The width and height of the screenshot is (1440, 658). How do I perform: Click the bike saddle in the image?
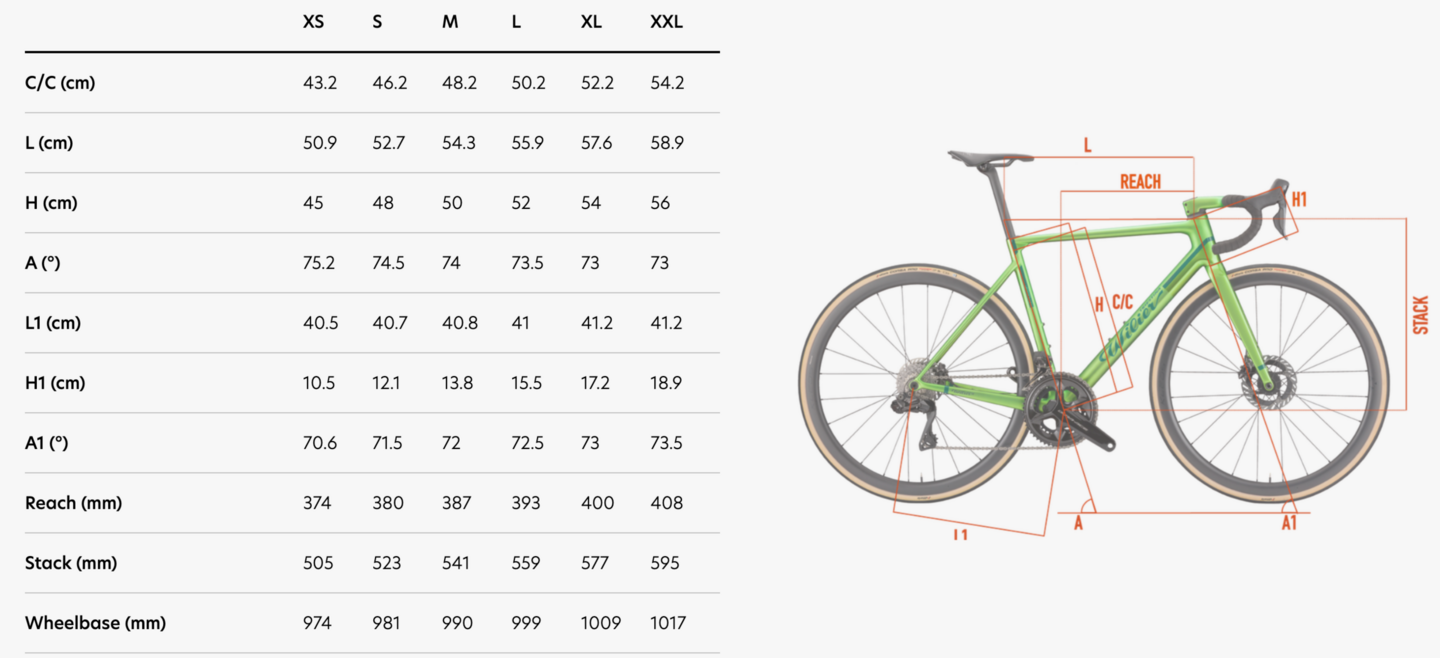coord(990,157)
